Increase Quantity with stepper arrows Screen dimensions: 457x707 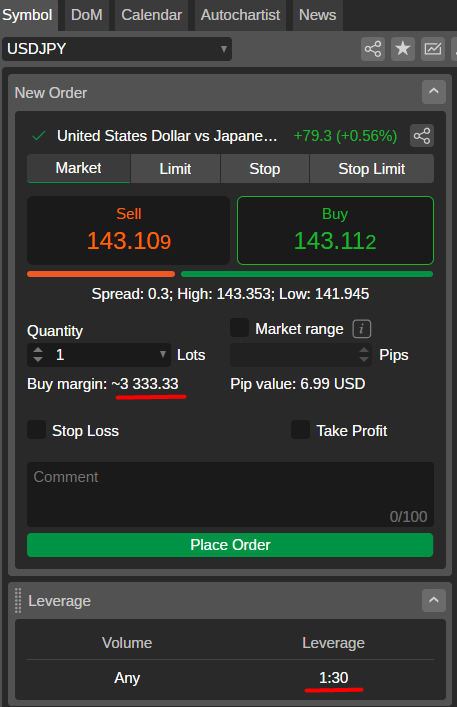click(38, 350)
